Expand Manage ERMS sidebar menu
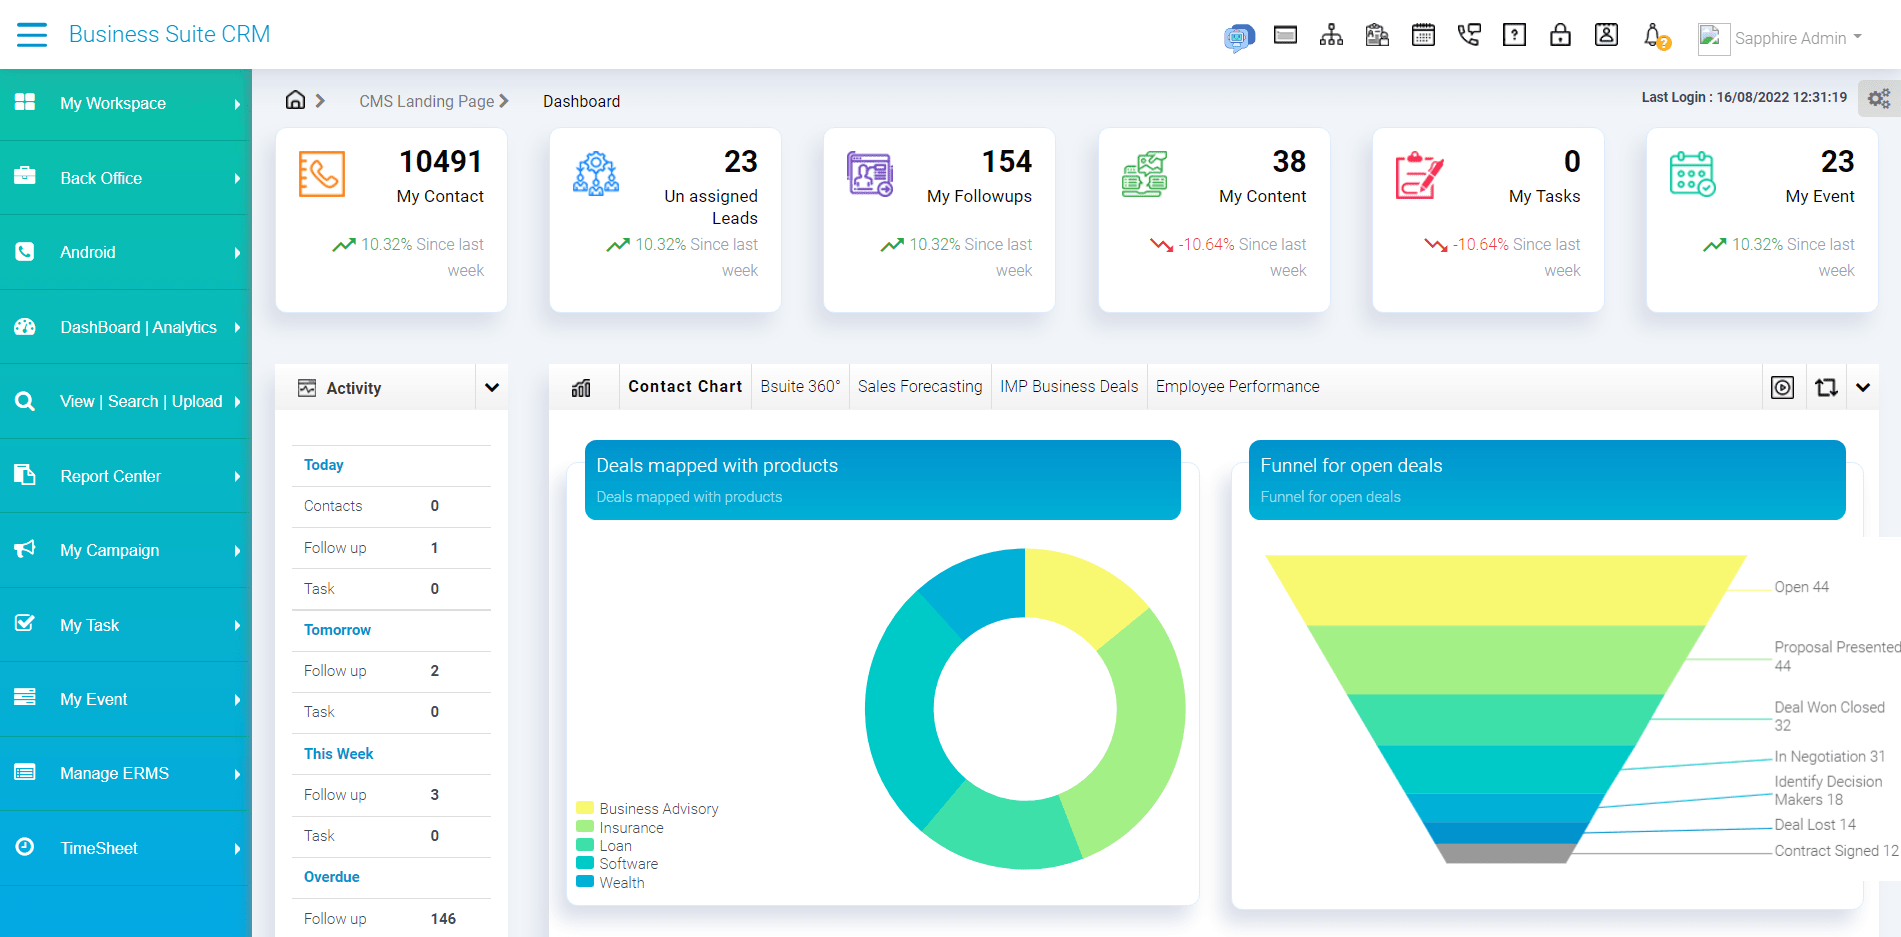Screen dimensions: 1901x937 (x=126, y=773)
